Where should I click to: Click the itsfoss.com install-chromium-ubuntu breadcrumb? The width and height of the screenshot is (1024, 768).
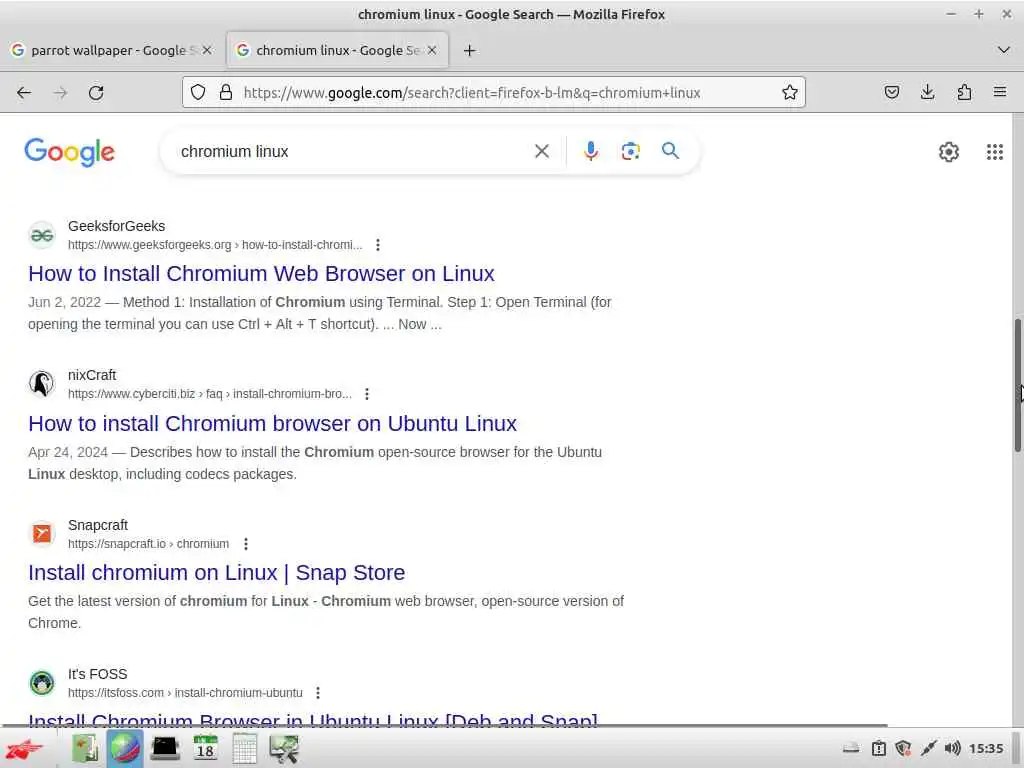pos(185,693)
